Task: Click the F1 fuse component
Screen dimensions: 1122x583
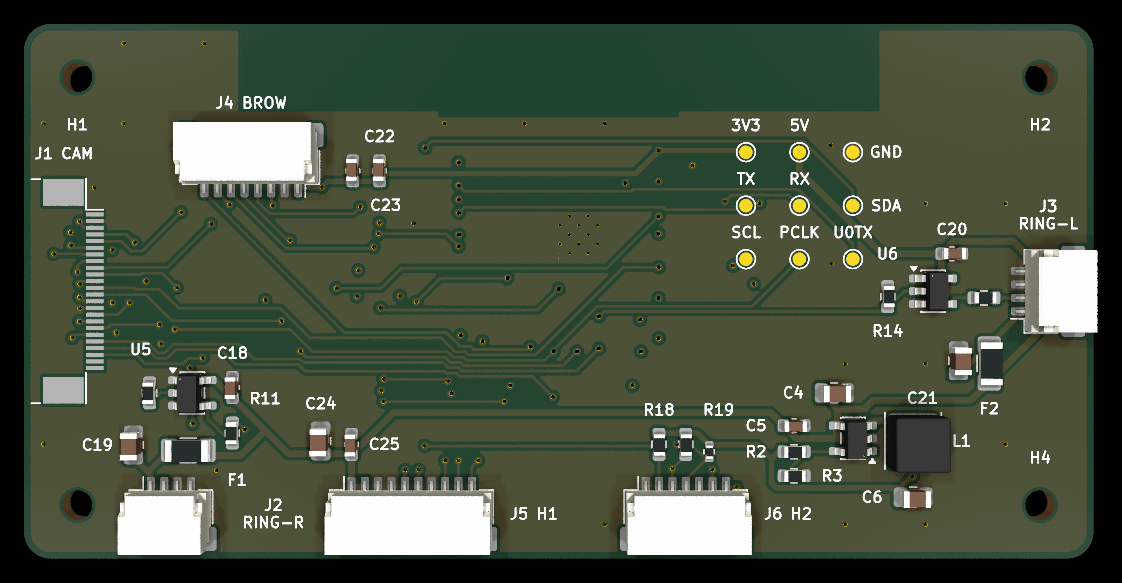Action: coord(188,451)
